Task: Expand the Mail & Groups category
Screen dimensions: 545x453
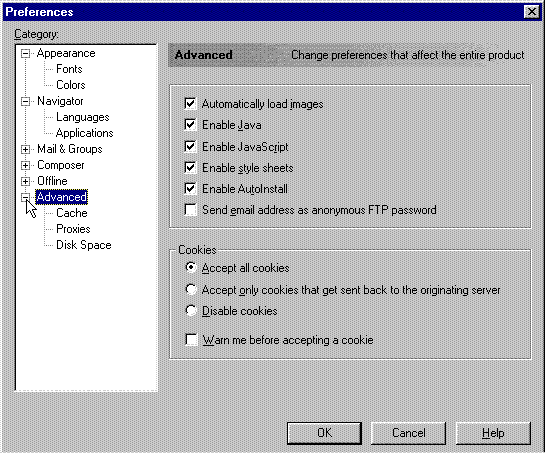Action: click(x=25, y=149)
